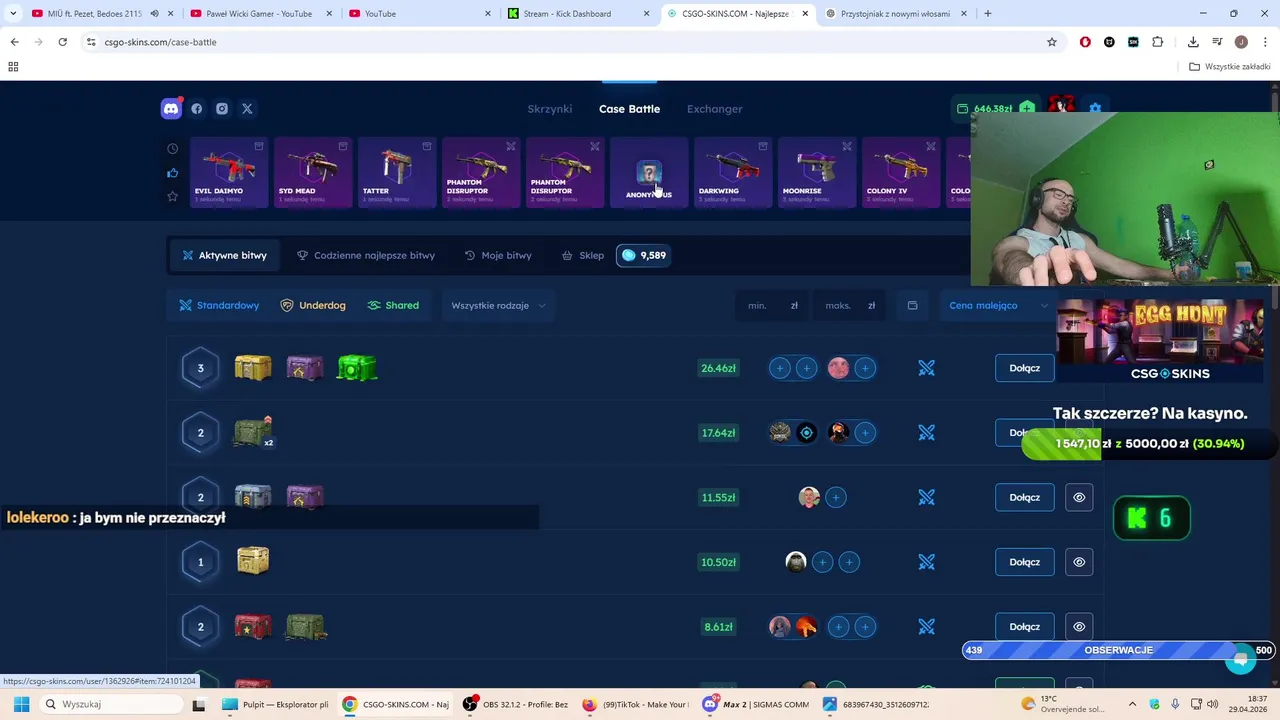Image resolution: width=1280 pixels, height=720 pixels.
Task: Join the 26.46zł battle with Dołącz
Action: coord(1025,368)
